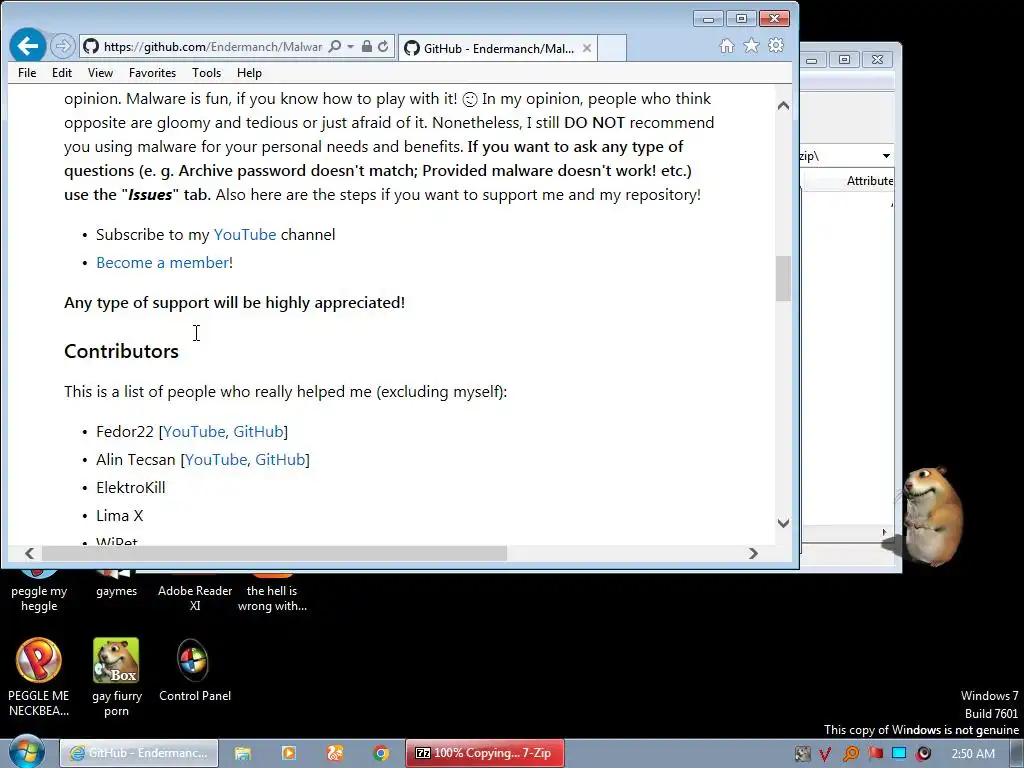1024x768 pixels.
Task: Open the Windows Start menu orb
Action: (x=27, y=753)
